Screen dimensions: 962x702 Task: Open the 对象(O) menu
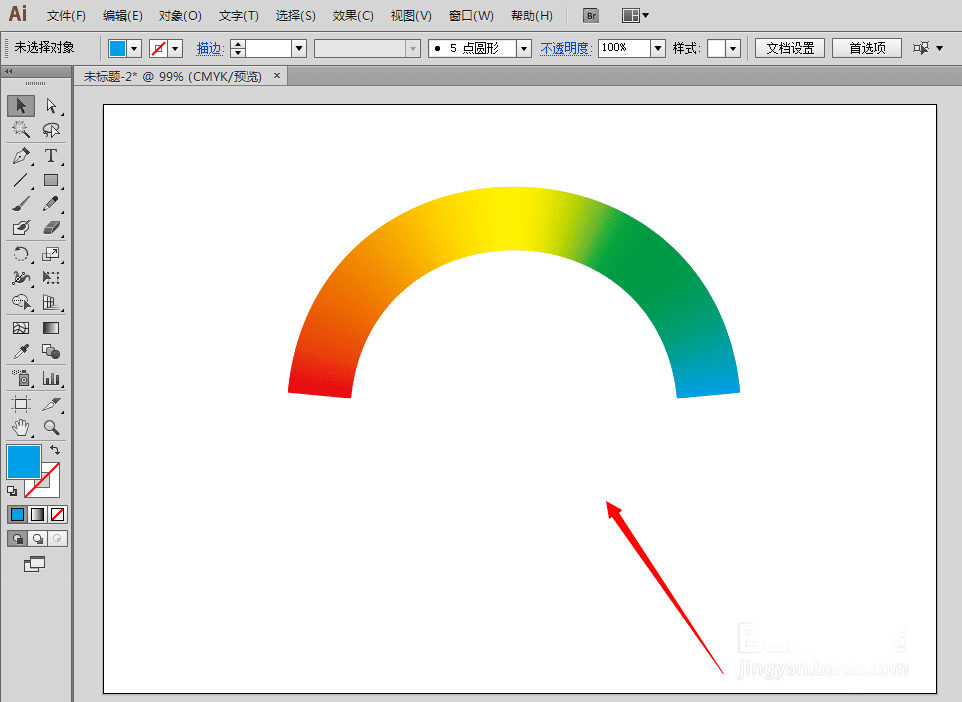180,15
